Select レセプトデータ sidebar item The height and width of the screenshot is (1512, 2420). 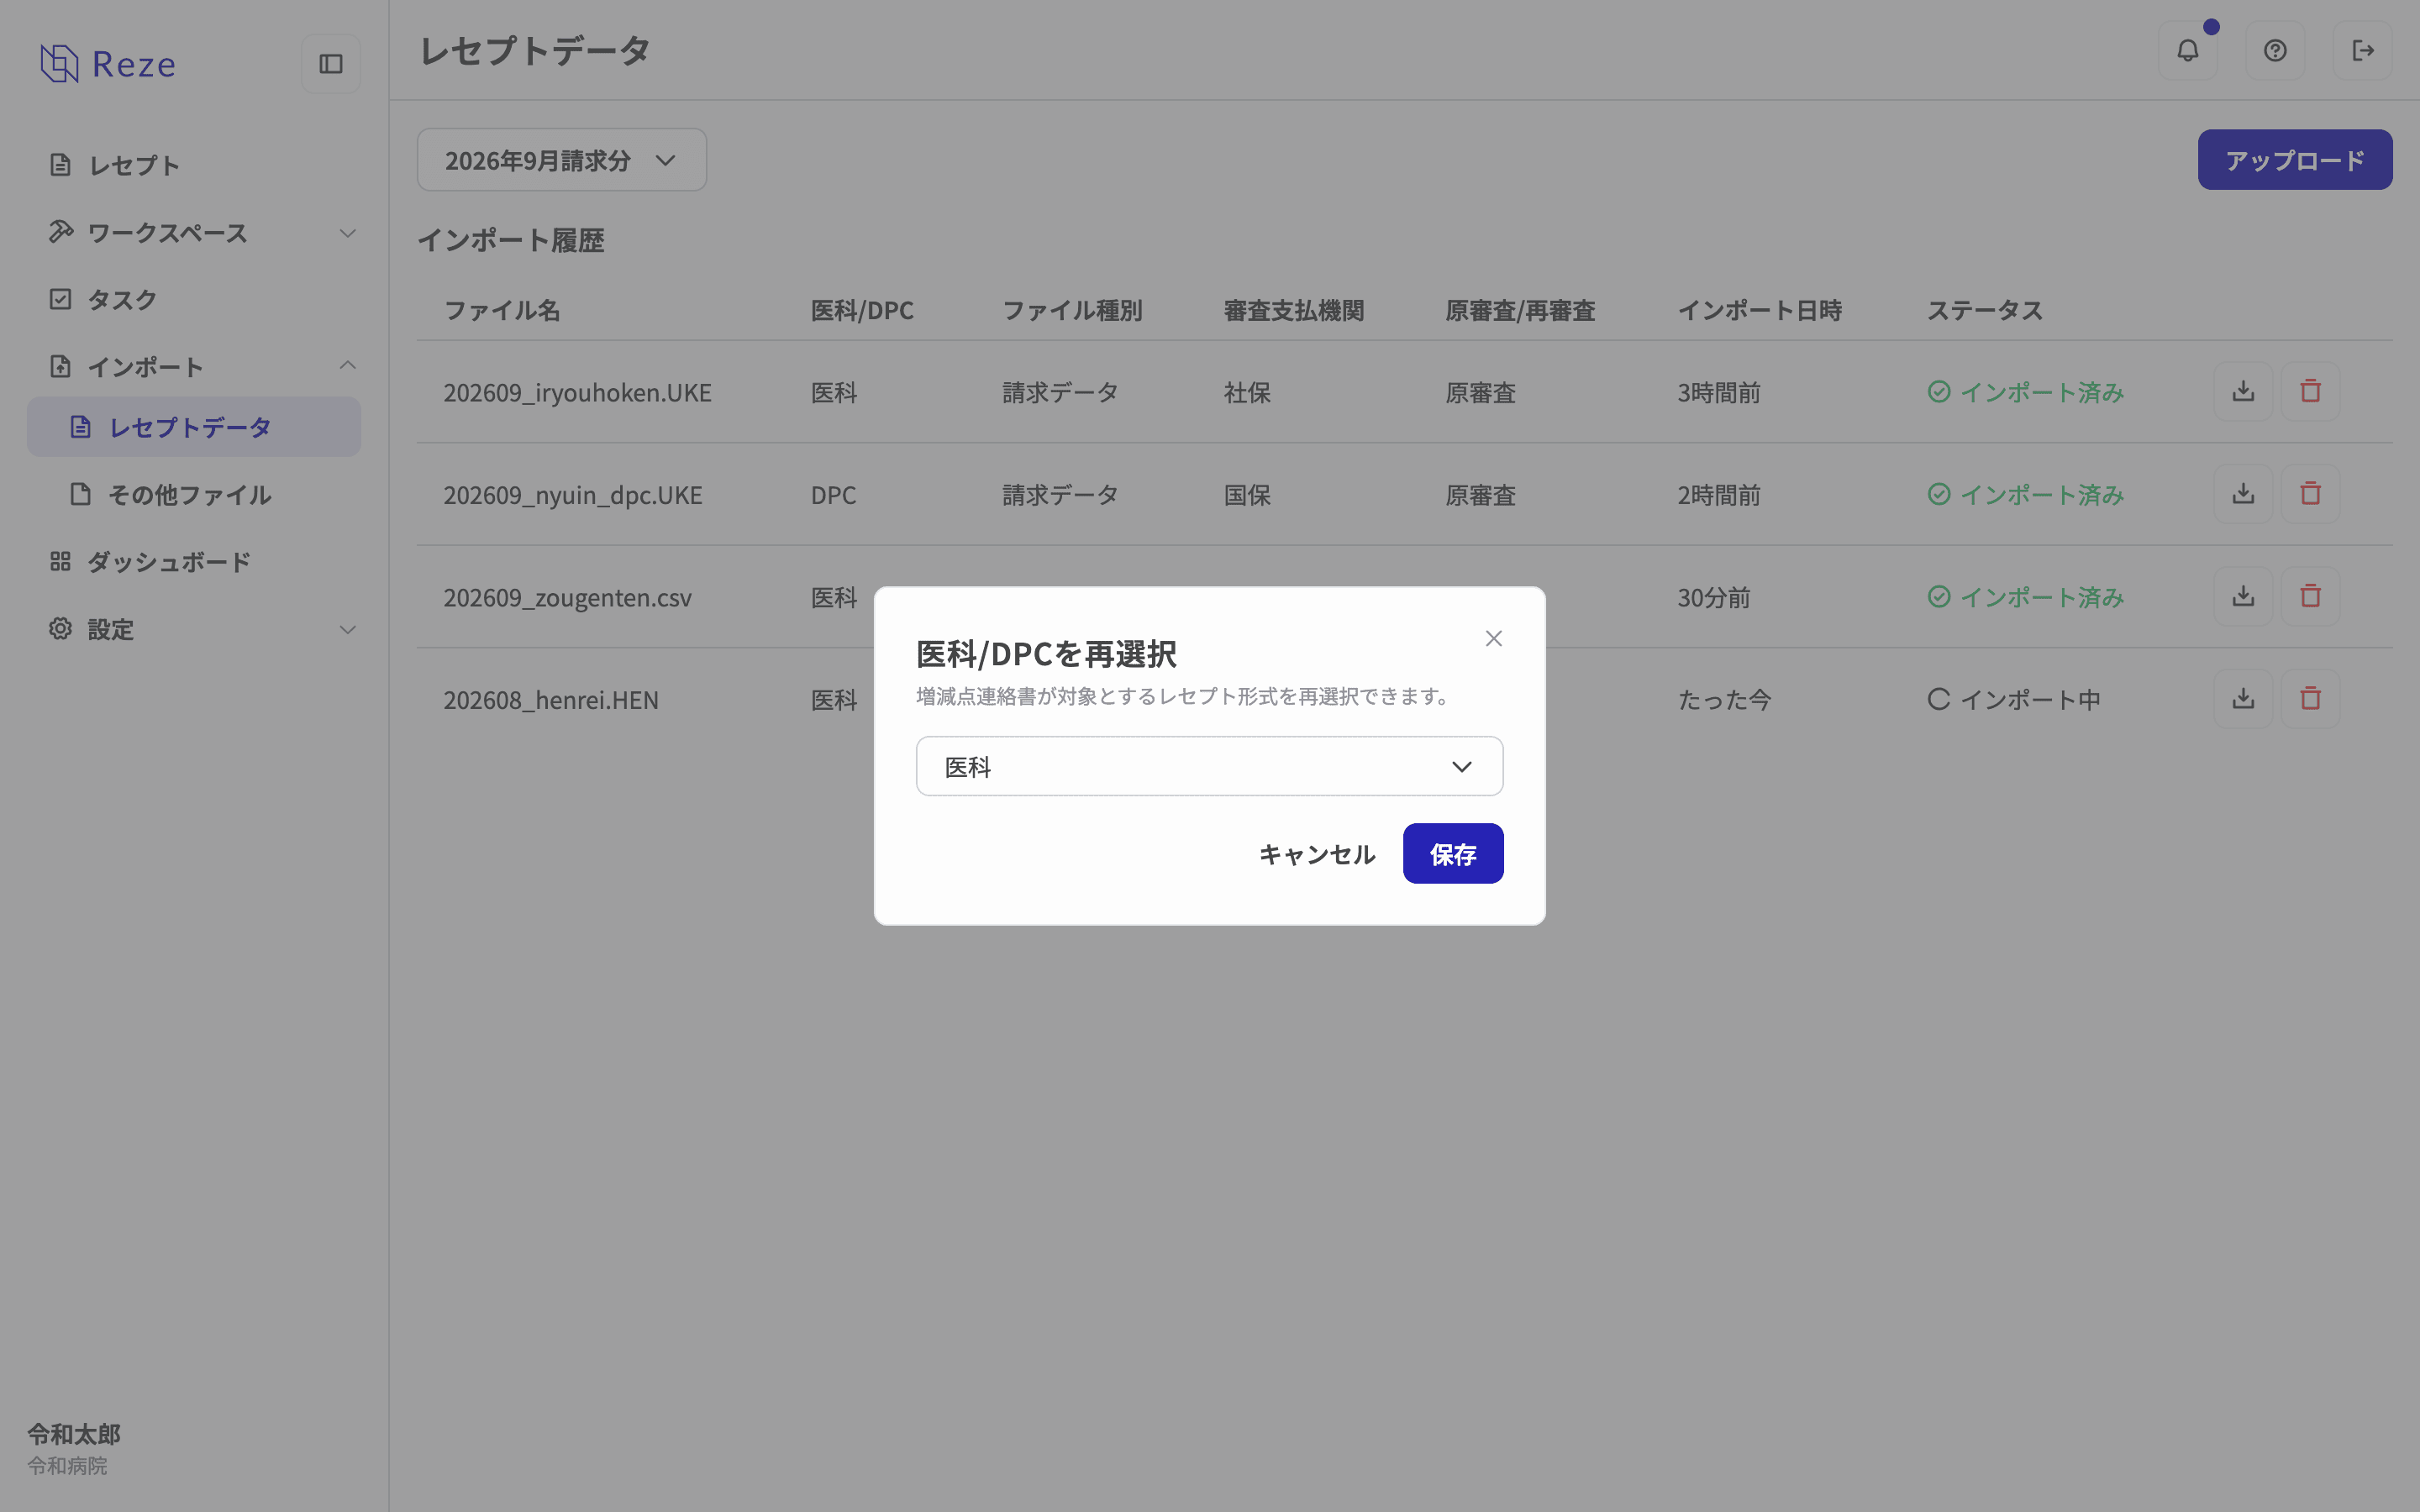pyautogui.click(x=194, y=427)
